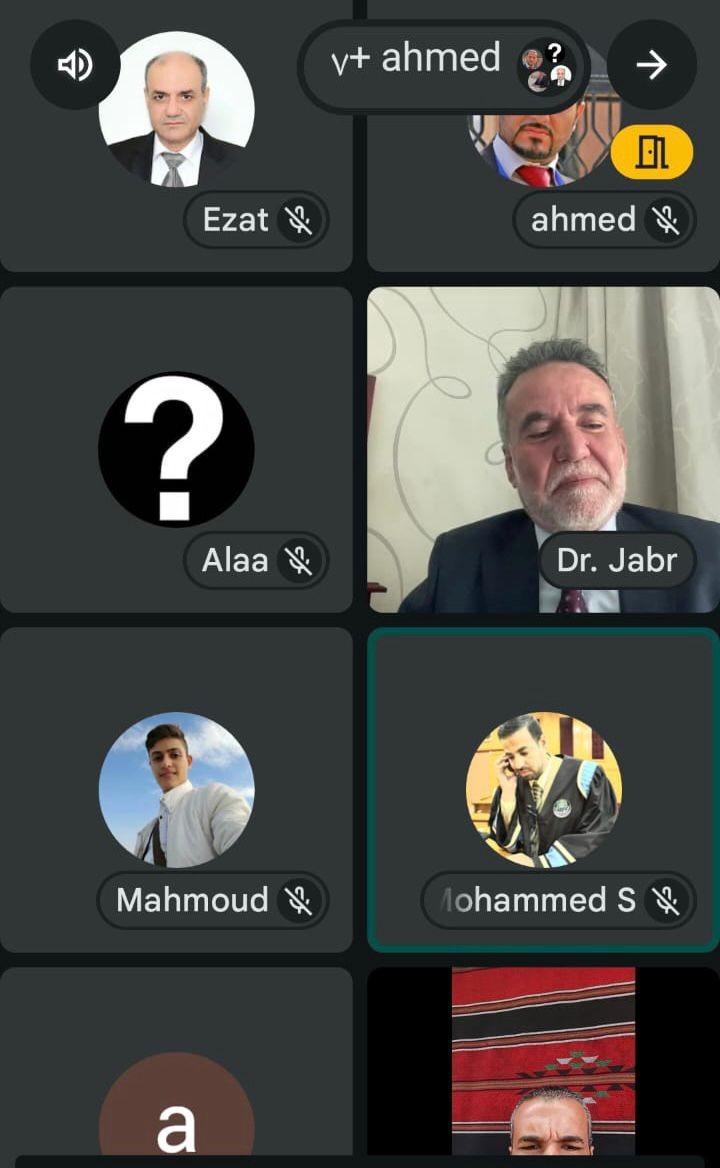
Task: Click Mohammed S's muted microphone icon
Action: tap(665, 900)
